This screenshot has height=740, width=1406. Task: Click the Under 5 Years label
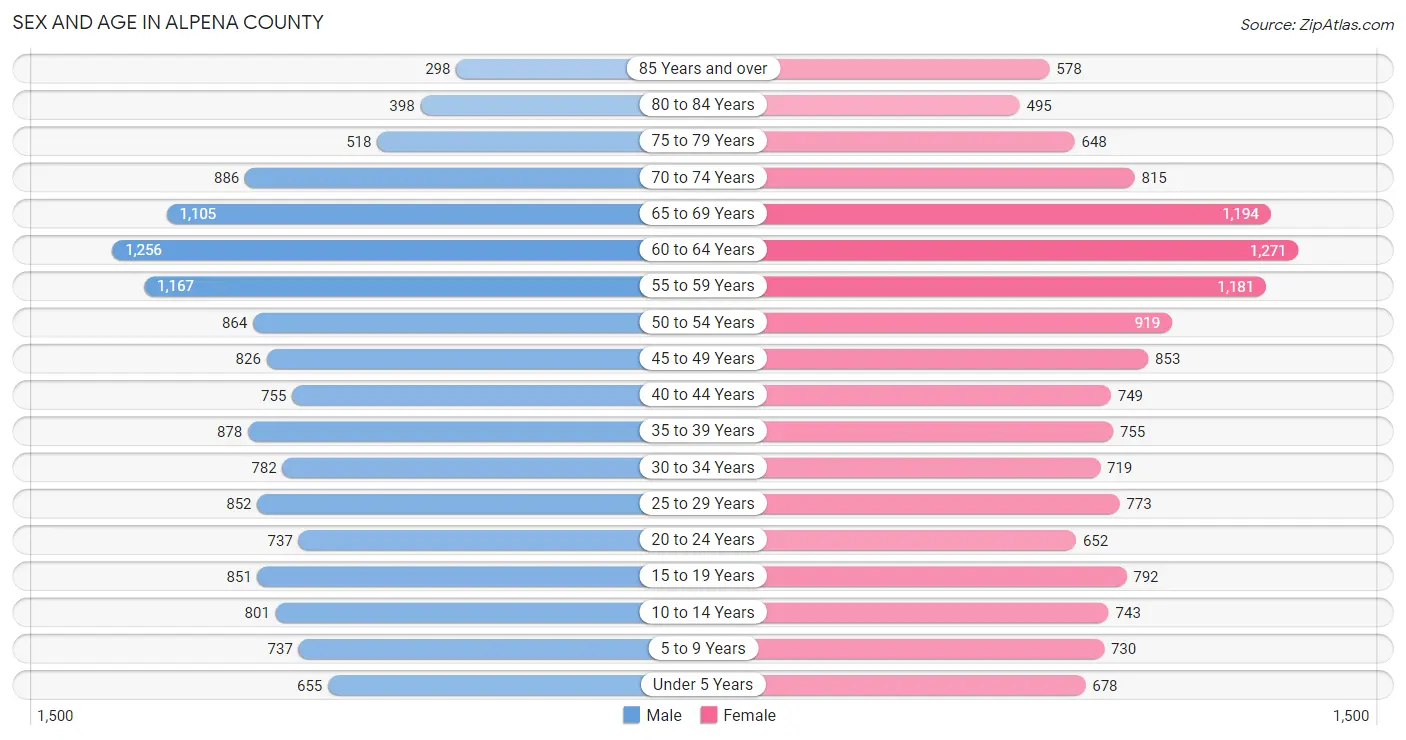point(703,684)
